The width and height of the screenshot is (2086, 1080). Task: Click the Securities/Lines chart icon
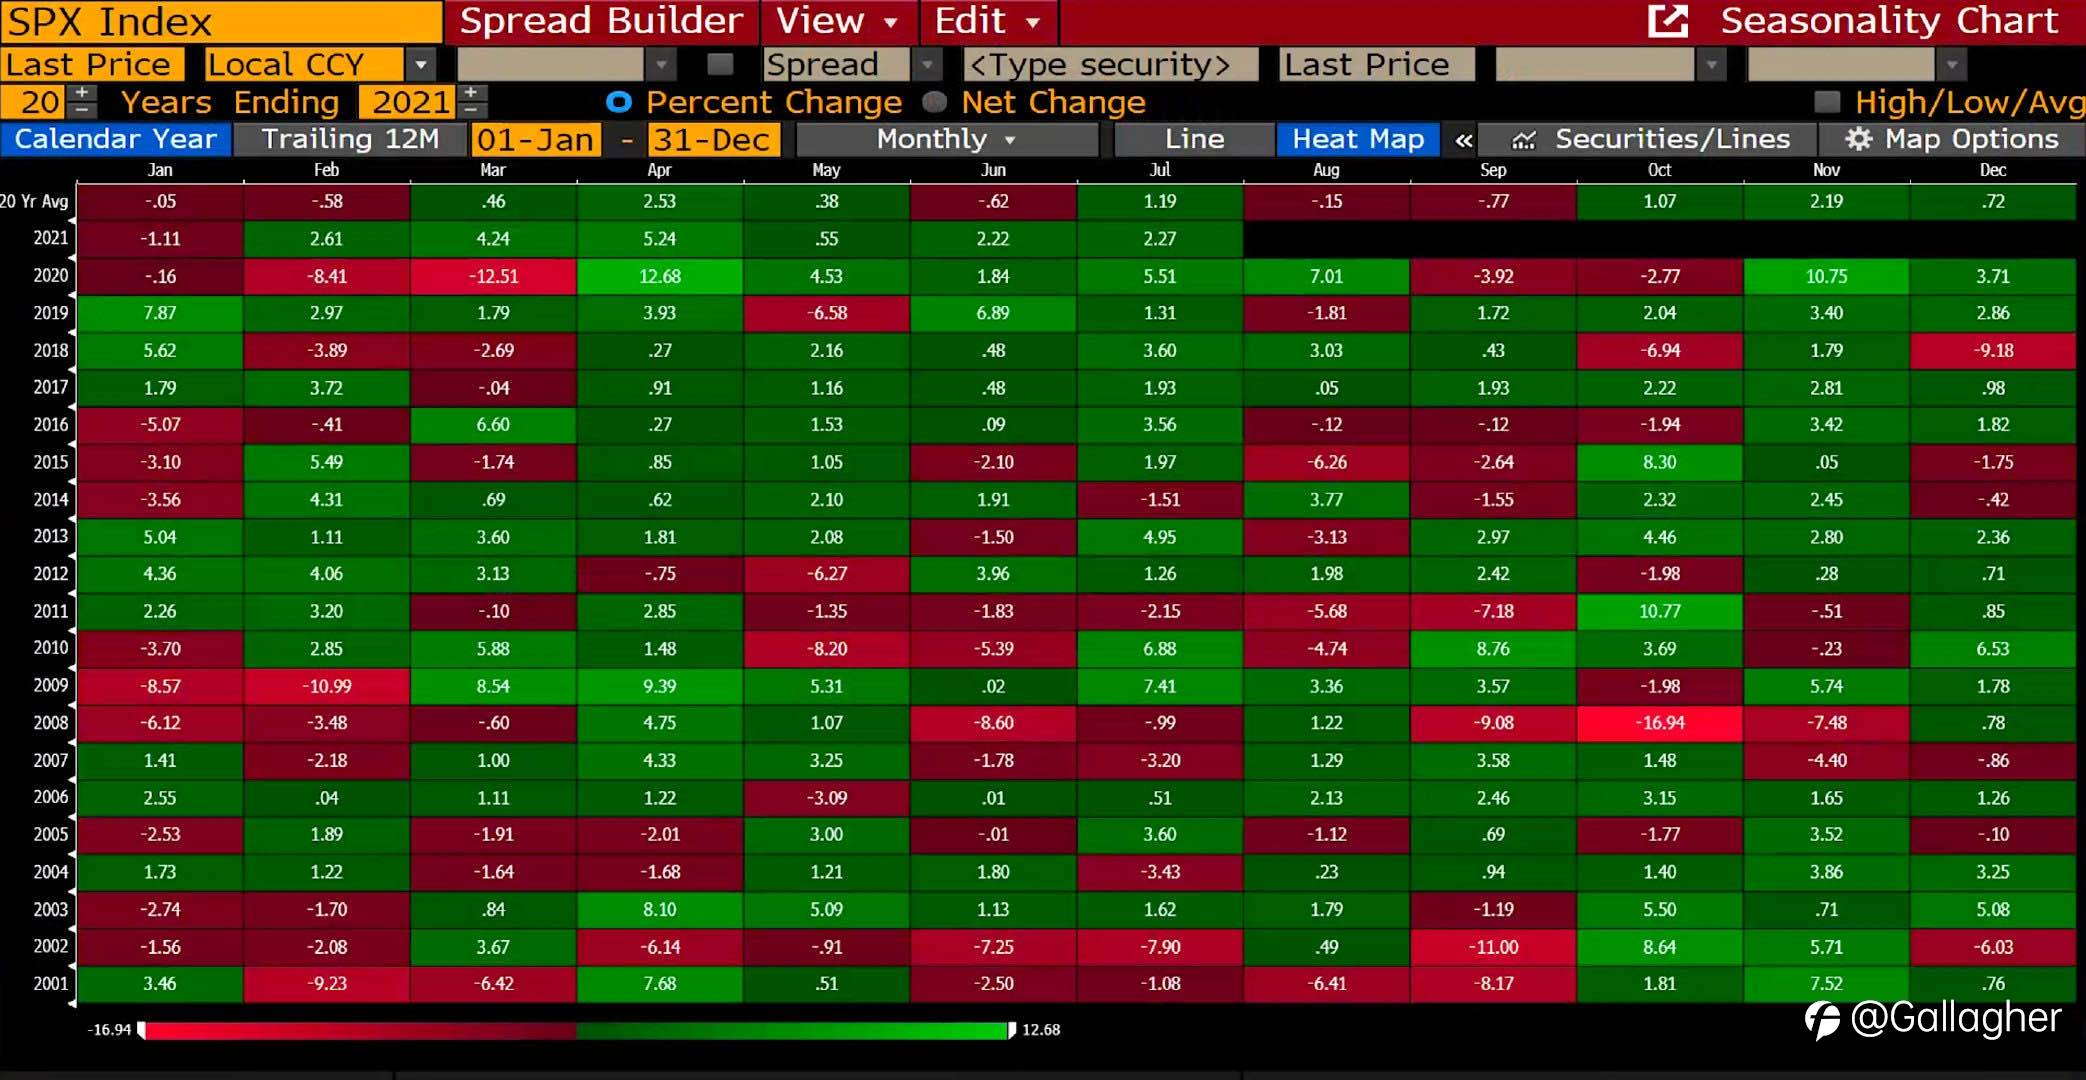click(1523, 140)
